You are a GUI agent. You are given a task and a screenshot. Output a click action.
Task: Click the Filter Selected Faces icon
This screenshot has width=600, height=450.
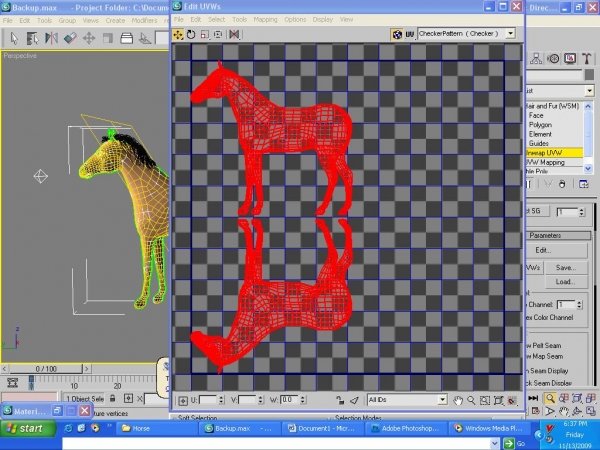tap(354, 400)
